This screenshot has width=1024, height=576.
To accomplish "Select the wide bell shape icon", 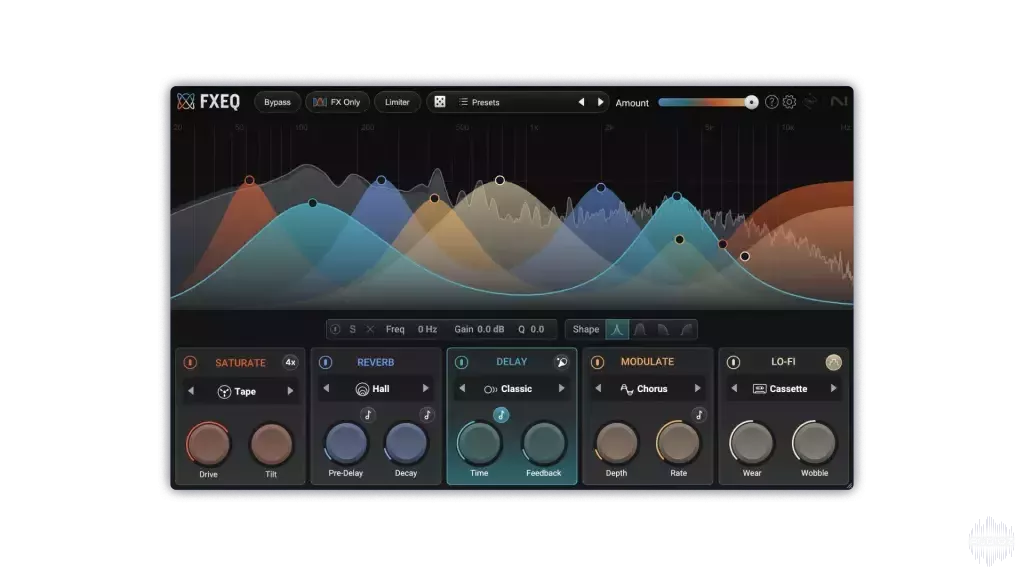I will point(640,329).
